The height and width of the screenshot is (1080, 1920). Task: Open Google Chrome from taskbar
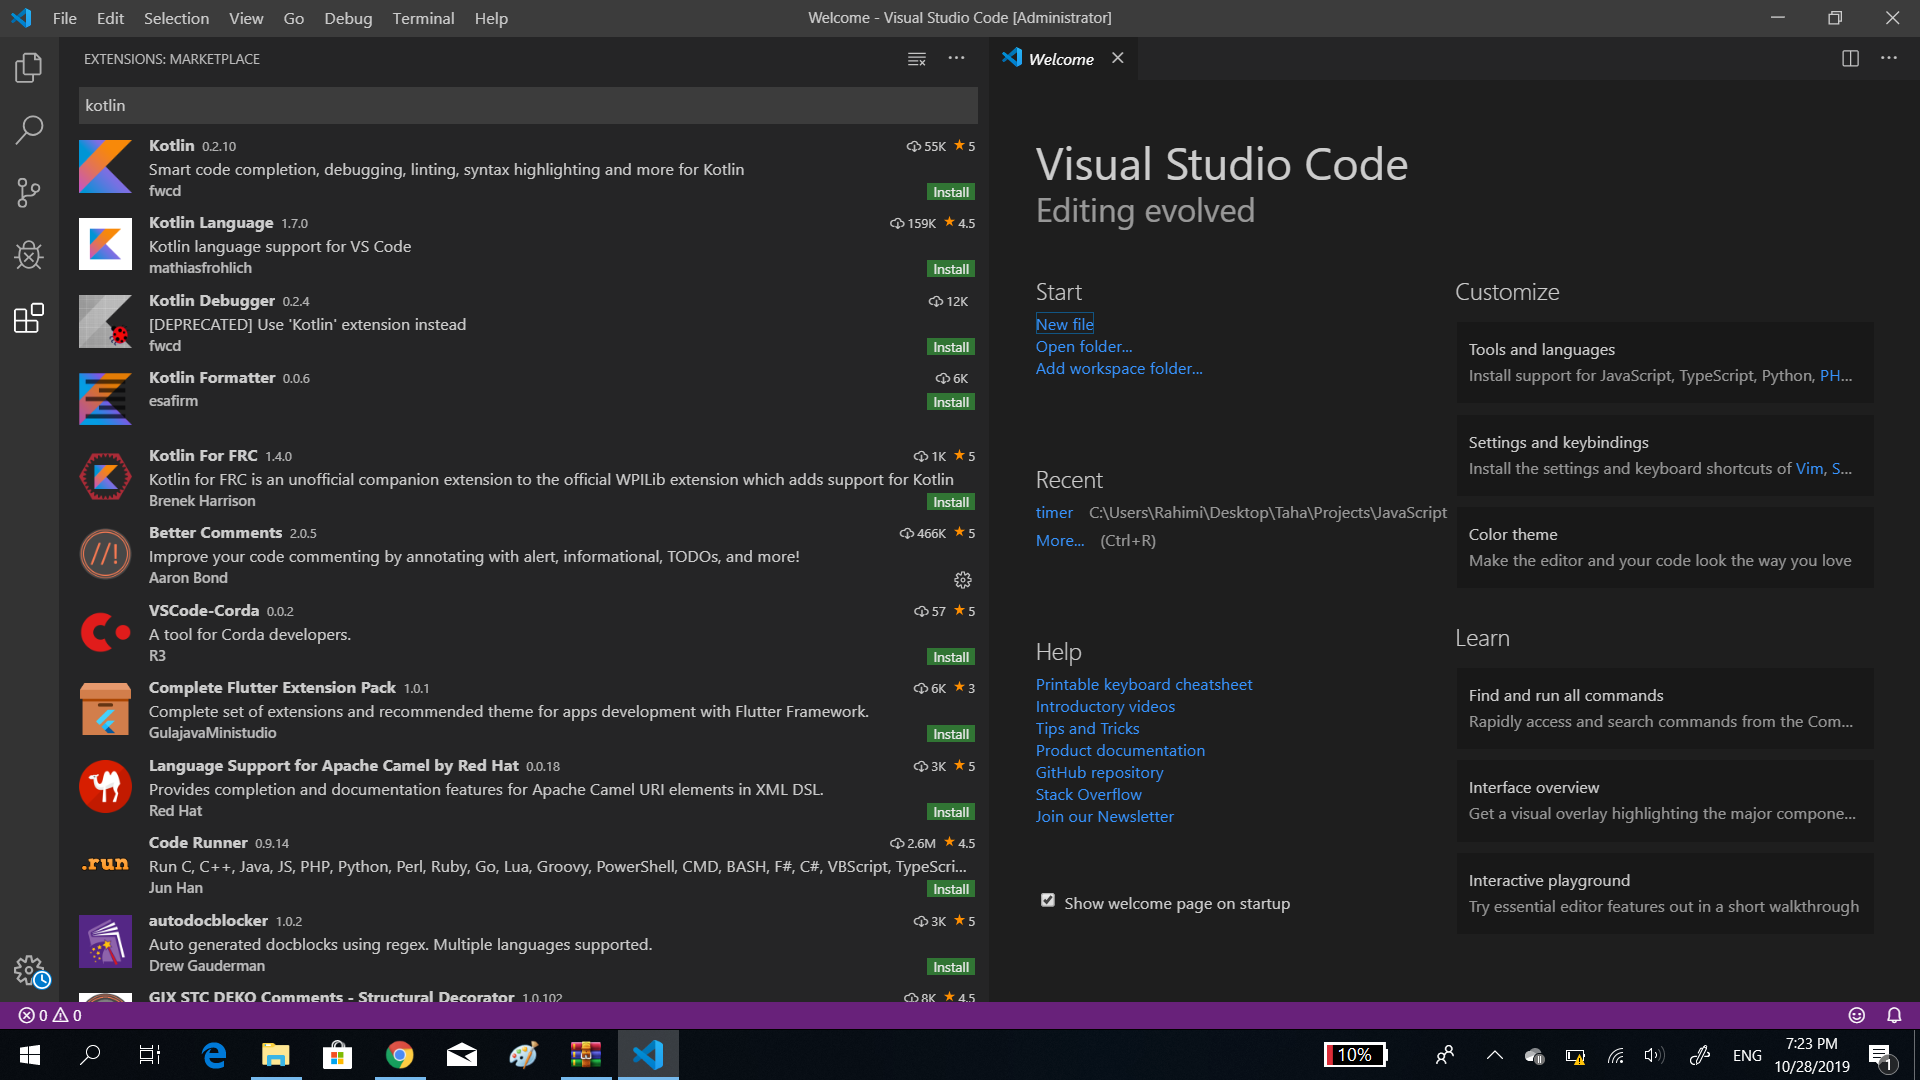pos(400,1055)
